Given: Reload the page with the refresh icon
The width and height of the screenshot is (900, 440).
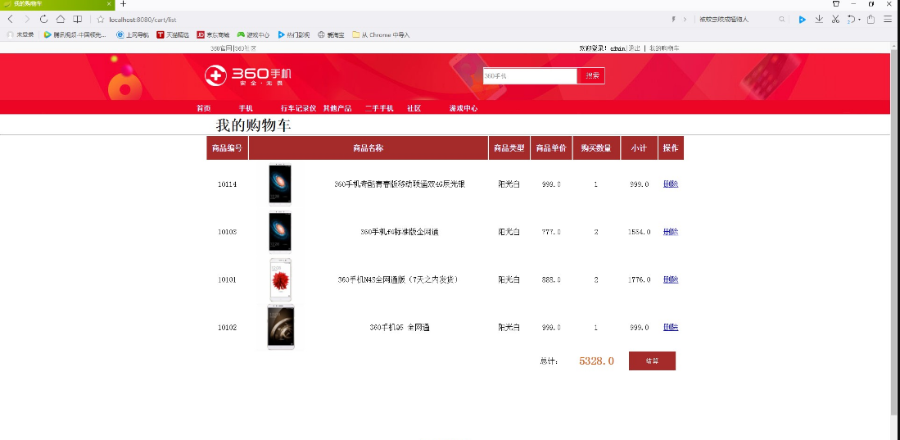Looking at the screenshot, I should click(x=44, y=19).
